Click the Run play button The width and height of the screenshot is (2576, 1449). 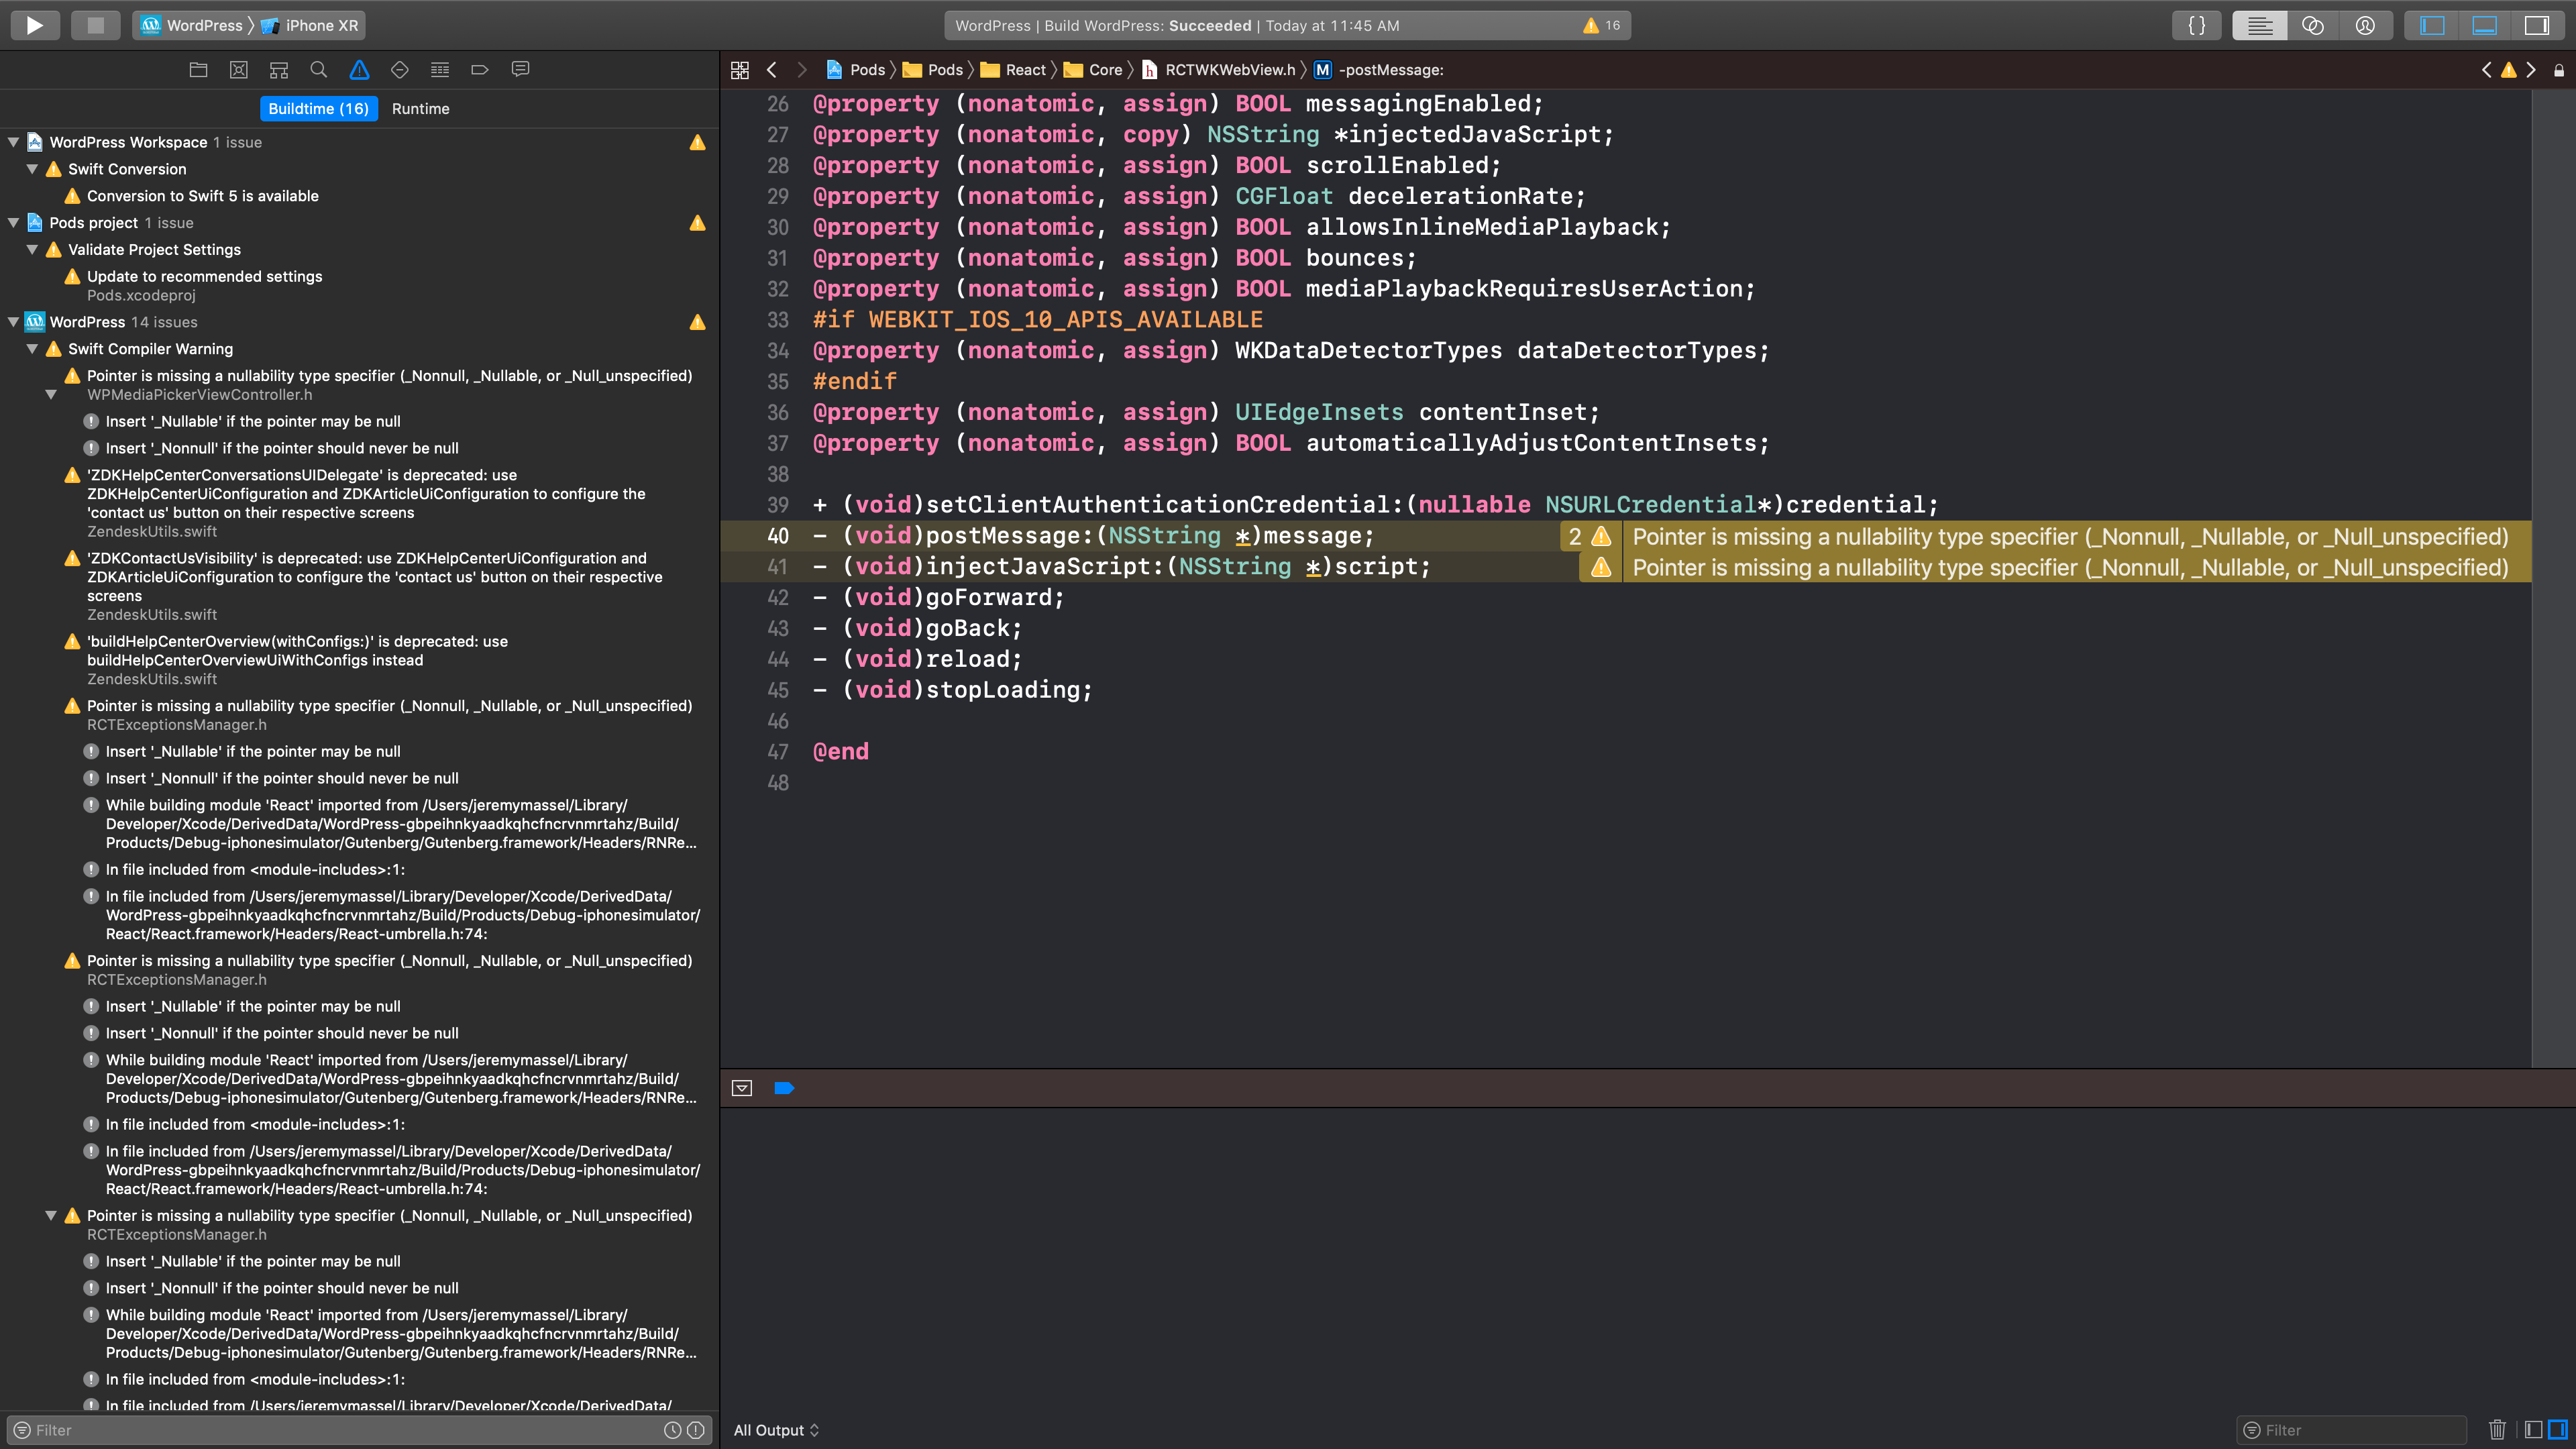point(35,25)
